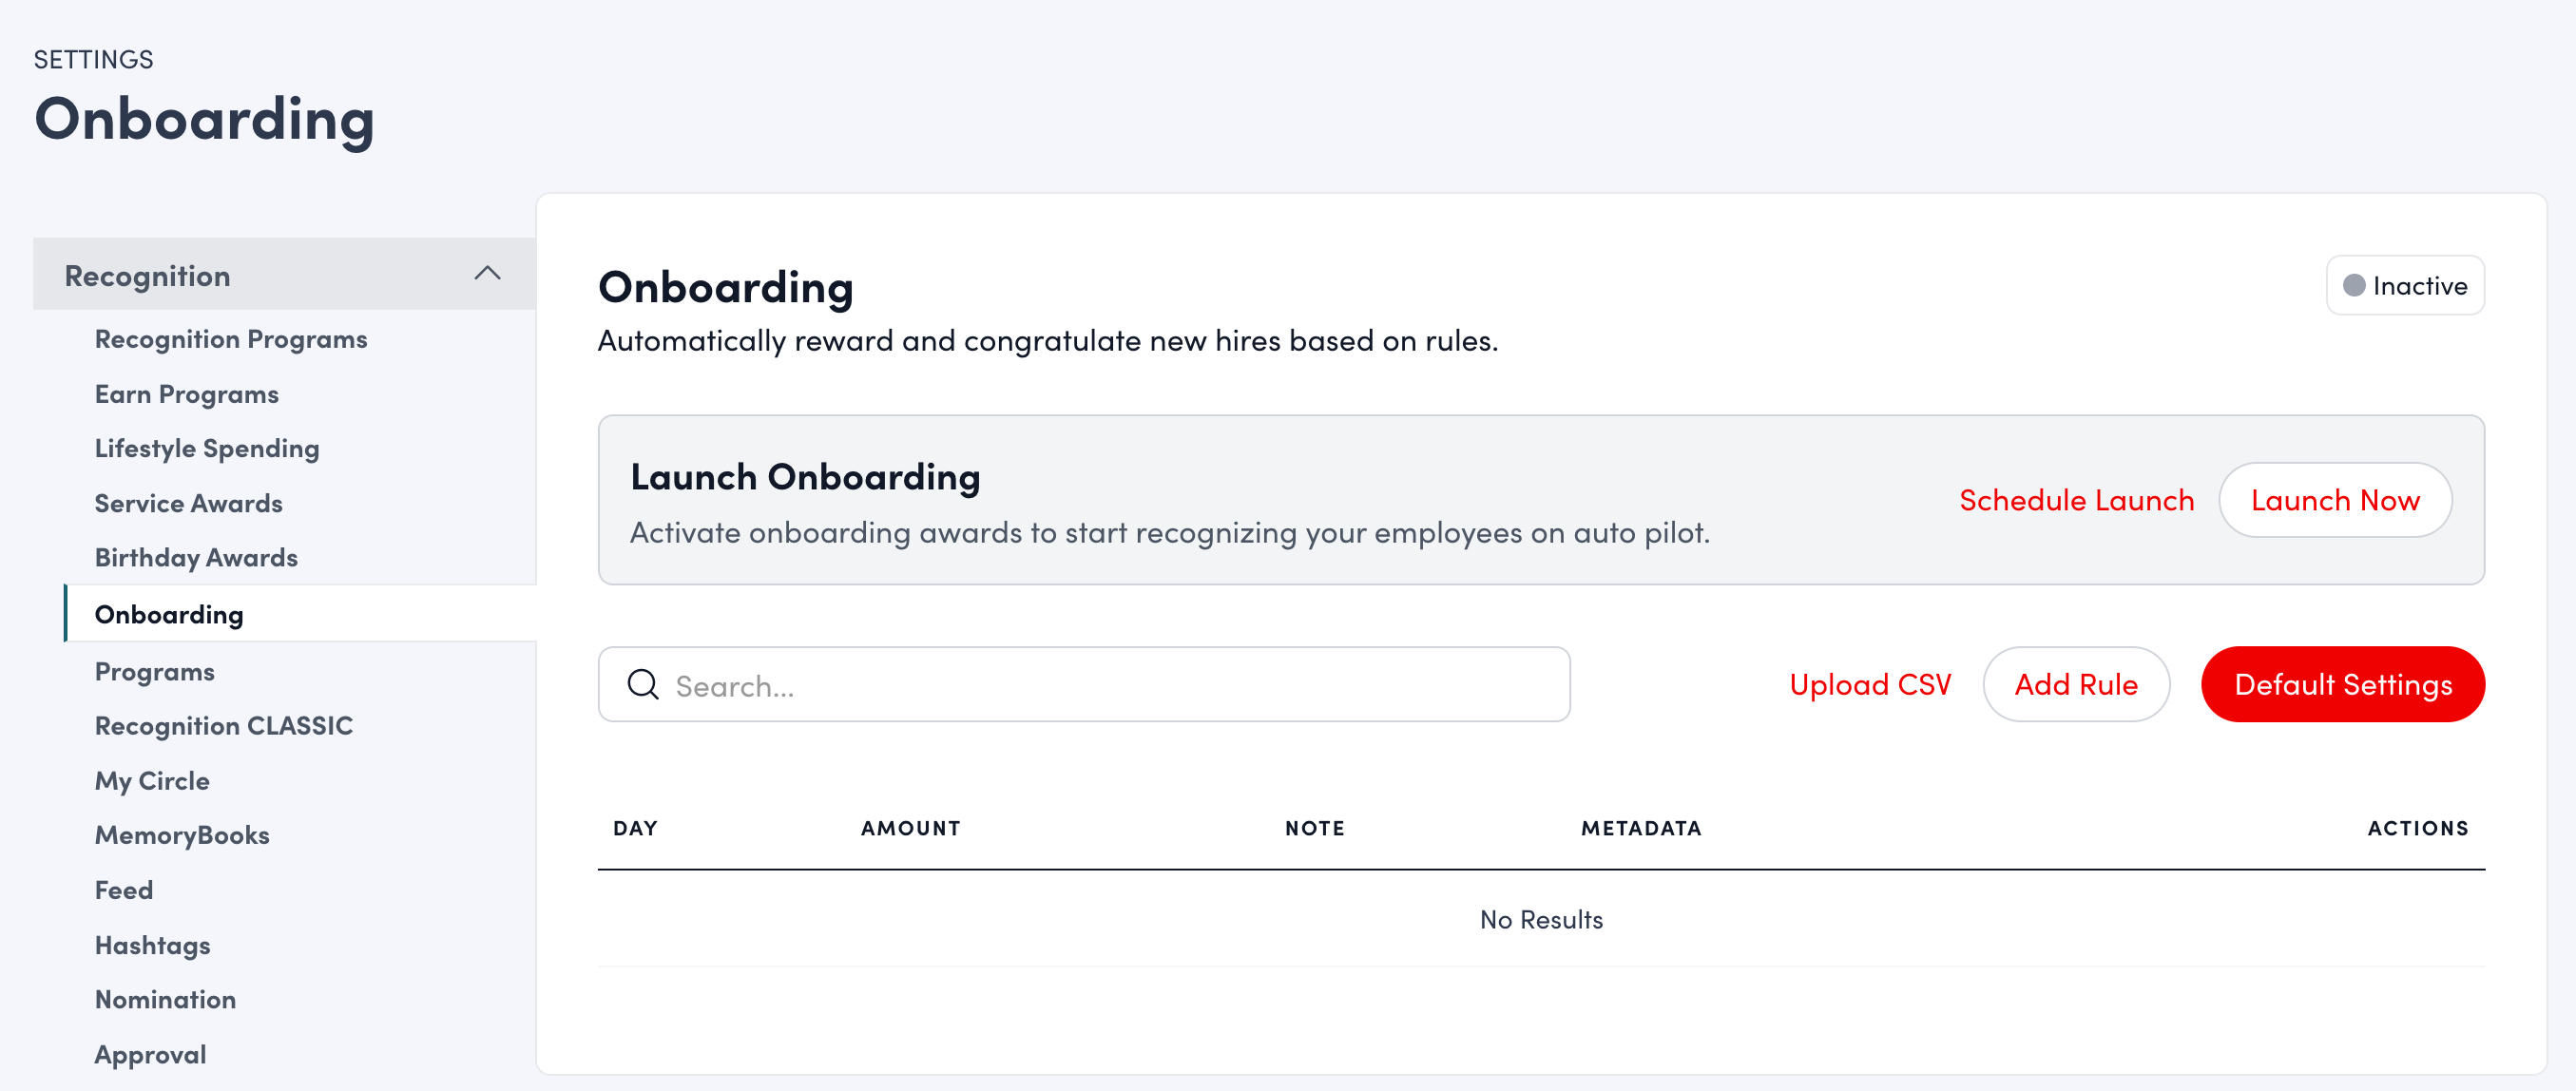Image resolution: width=2576 pixels, height=1091 pixels.
Task: Open the Feed settings section
Action: [123, 889]
